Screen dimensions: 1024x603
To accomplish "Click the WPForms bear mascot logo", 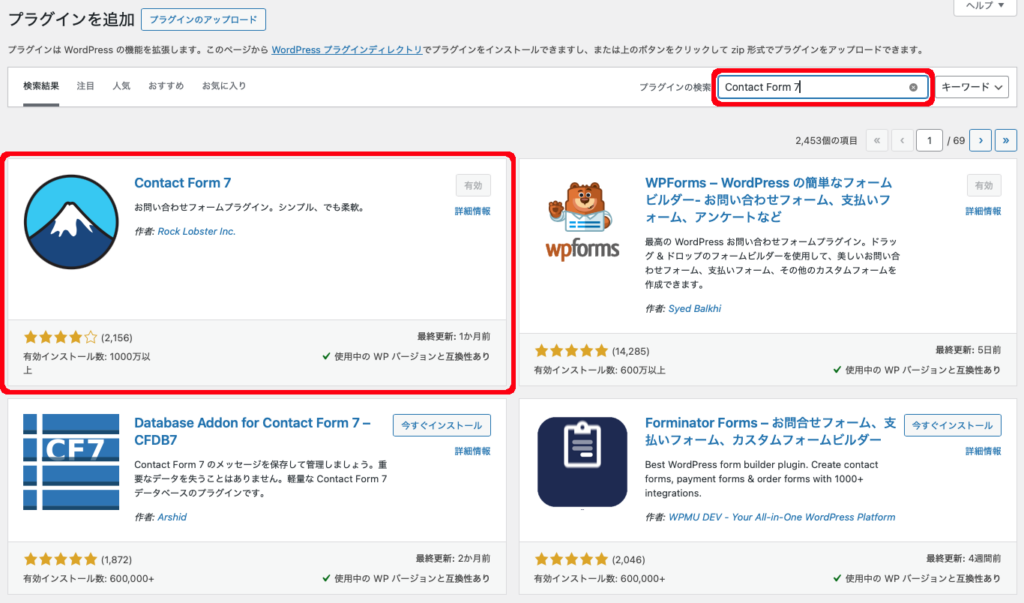I will 581,221.
